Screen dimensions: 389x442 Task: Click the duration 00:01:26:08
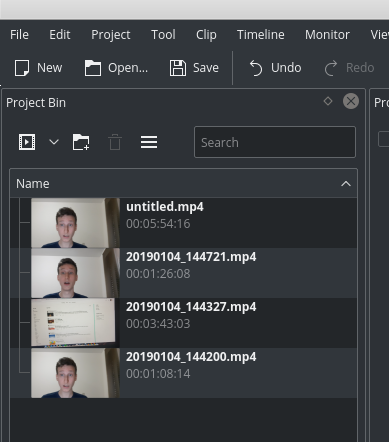(x=158, y=274)
